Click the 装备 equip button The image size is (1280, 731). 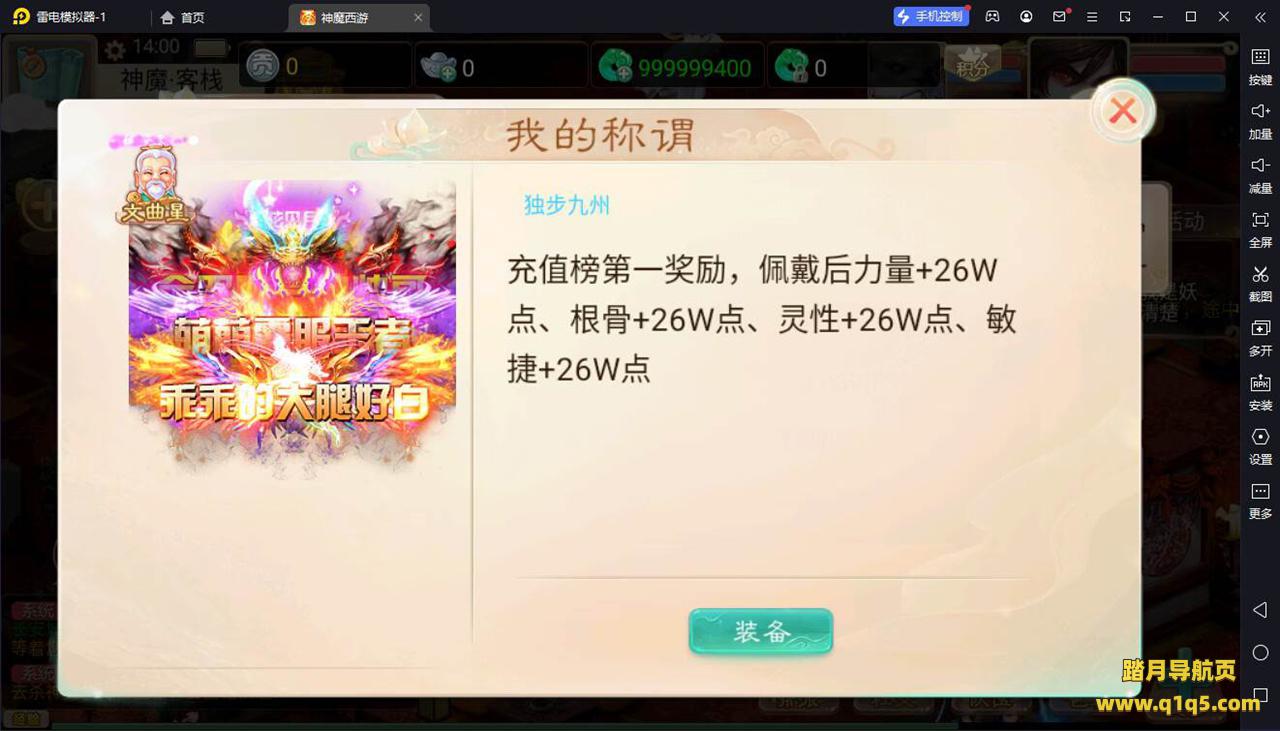pos(760,631)
